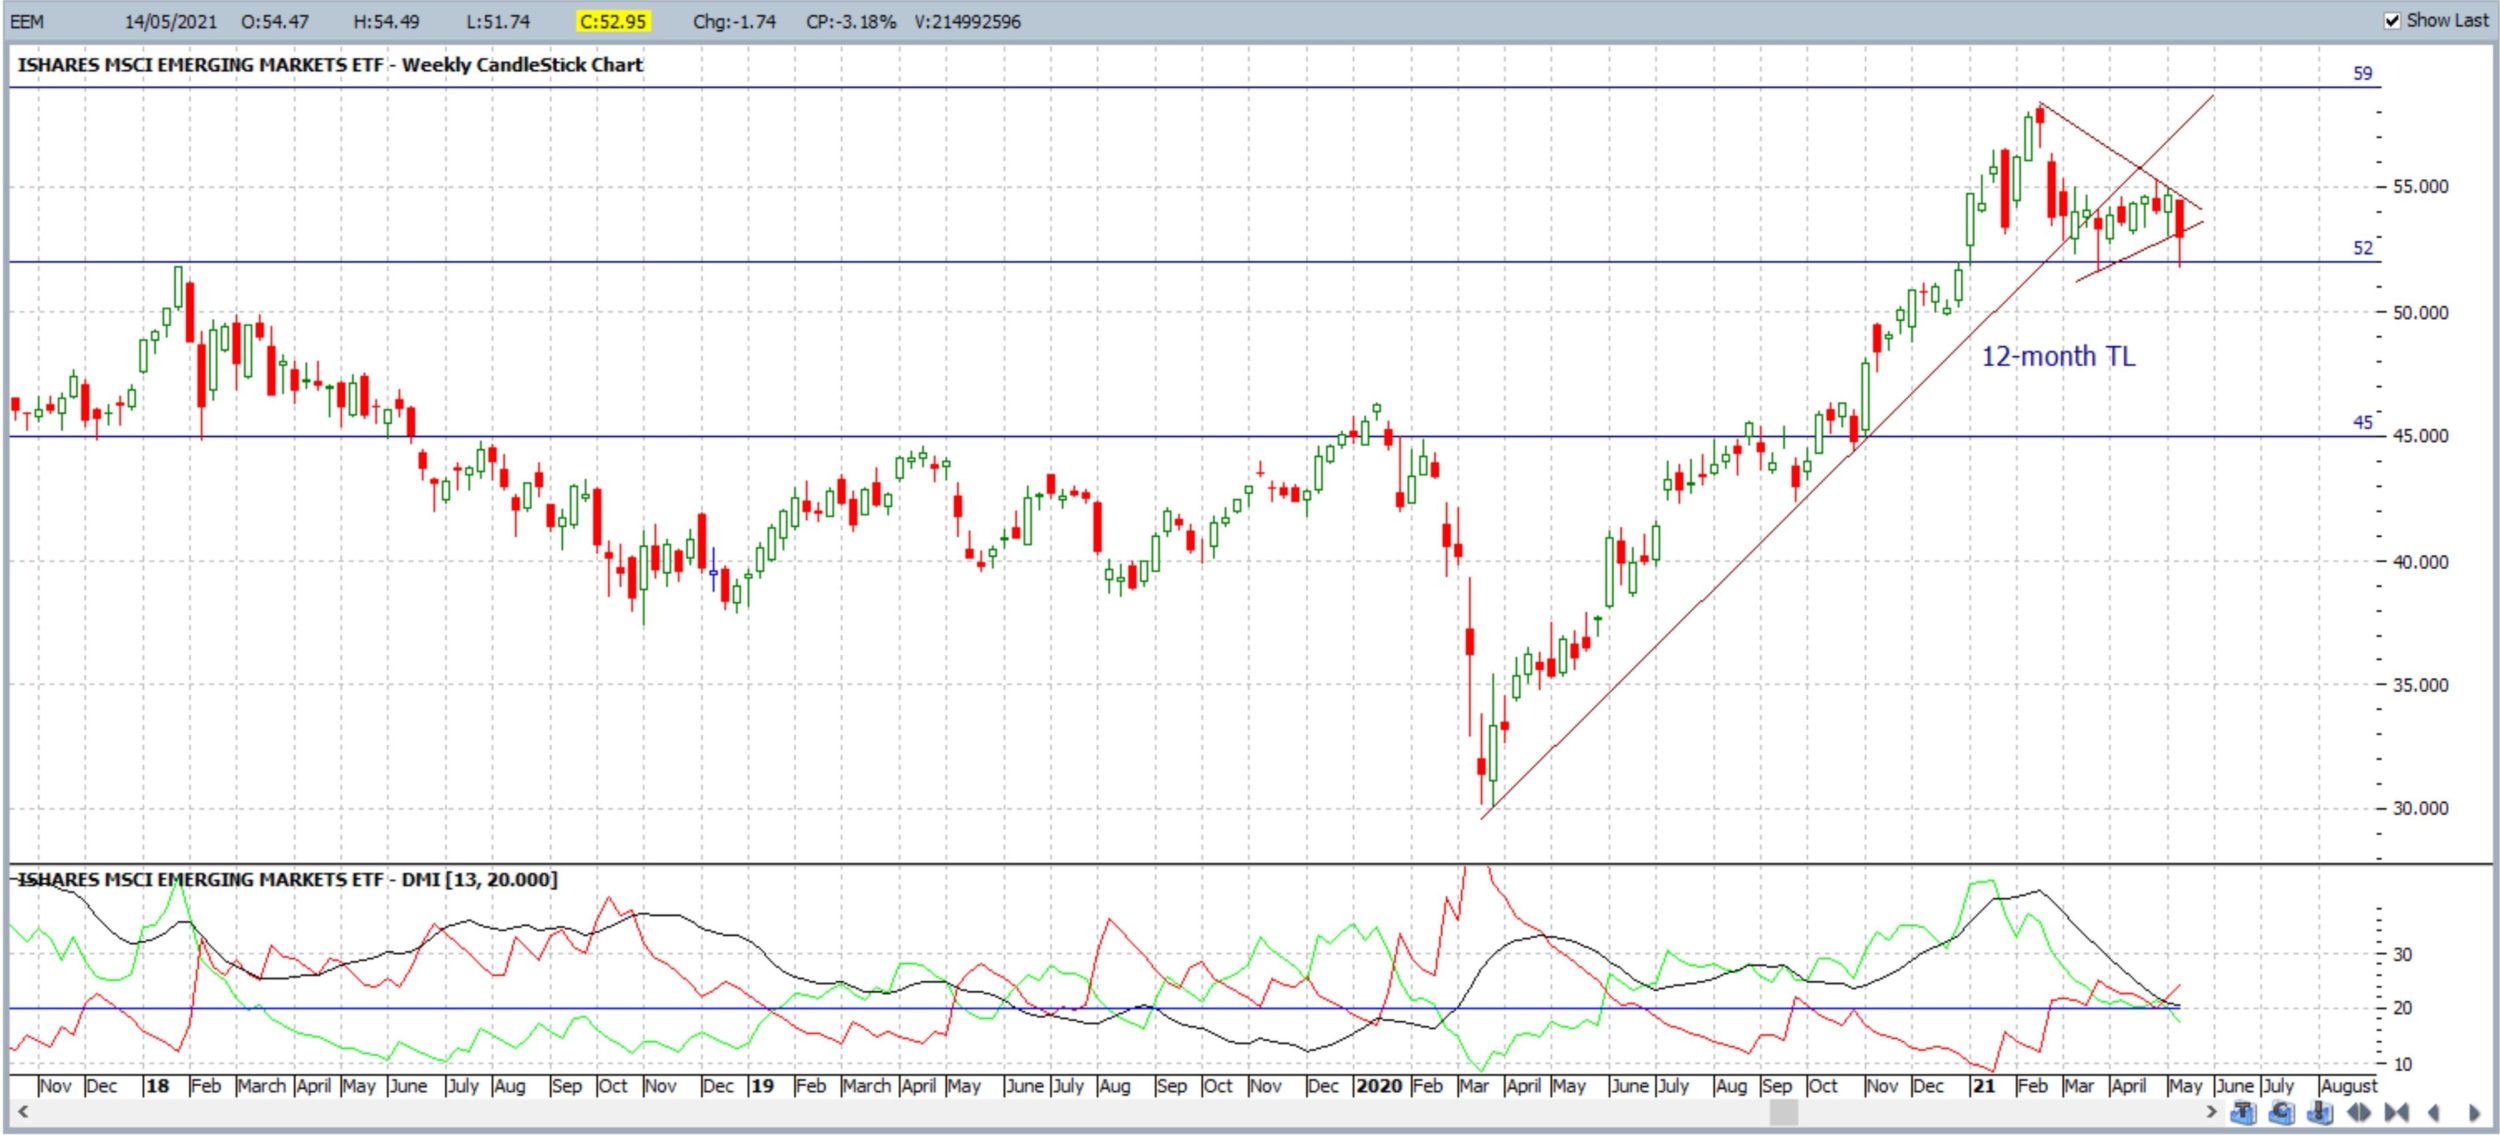Click the expand chart horizontally arrows icon

pos(2359,1112)
